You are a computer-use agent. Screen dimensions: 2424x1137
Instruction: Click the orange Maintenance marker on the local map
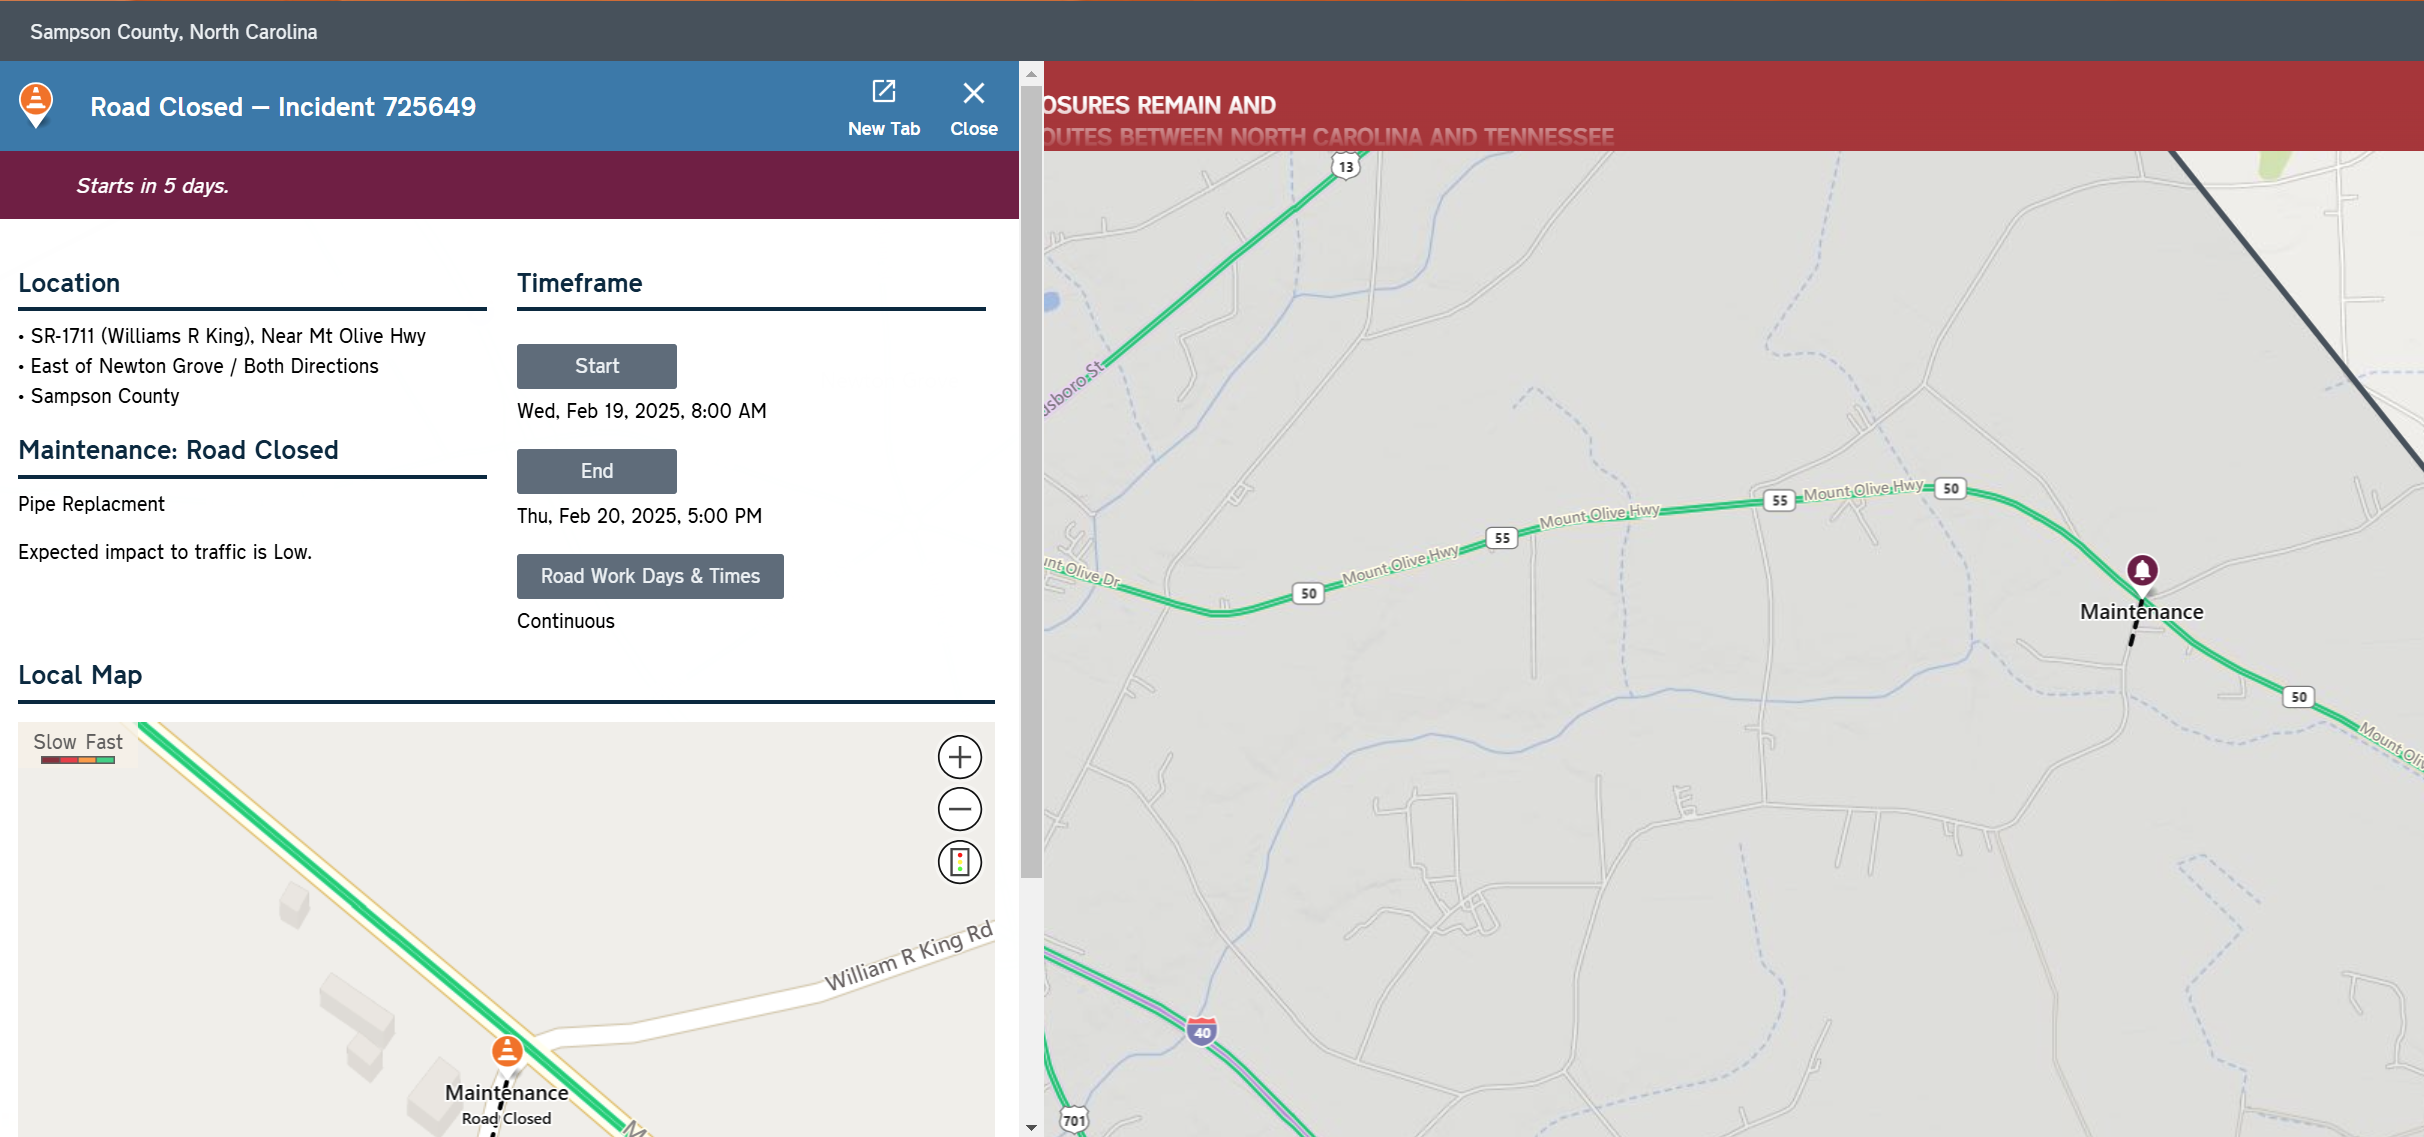[507, 1051]
